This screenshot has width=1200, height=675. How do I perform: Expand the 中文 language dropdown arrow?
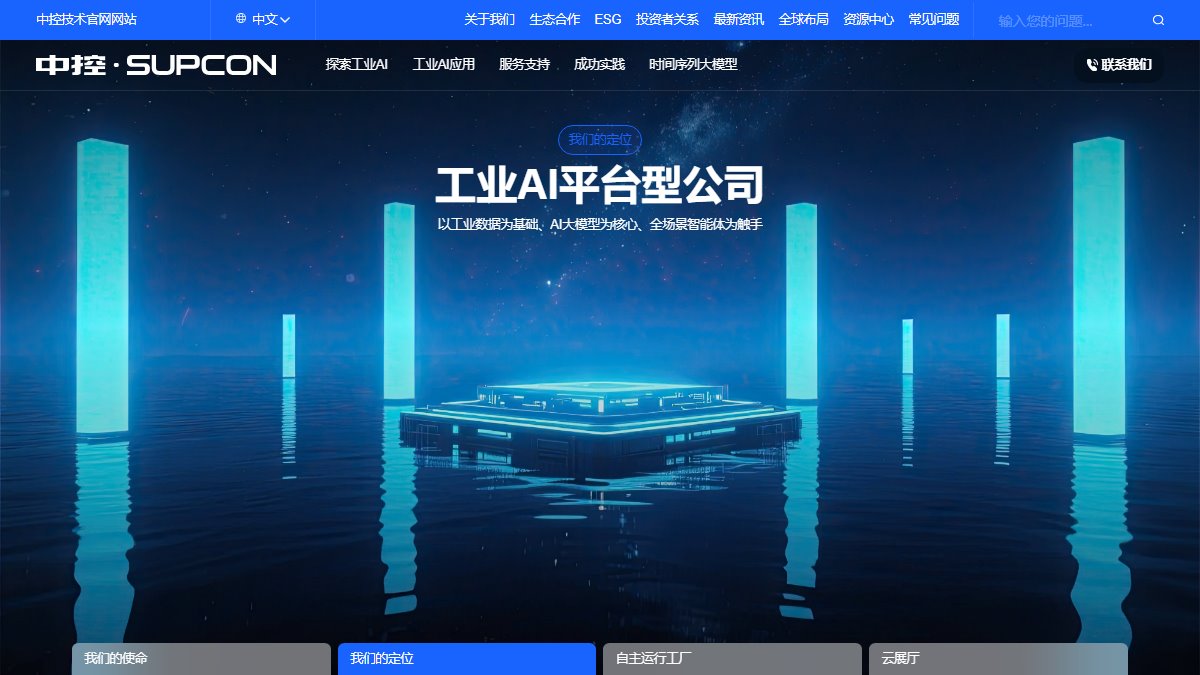pos(285,19)
